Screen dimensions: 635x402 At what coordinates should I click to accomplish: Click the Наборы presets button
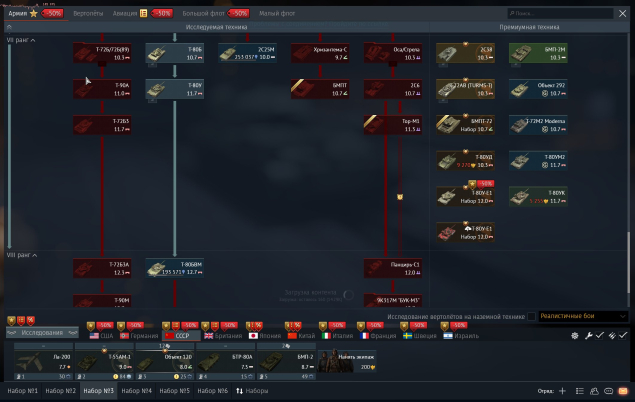click(251, 391)
